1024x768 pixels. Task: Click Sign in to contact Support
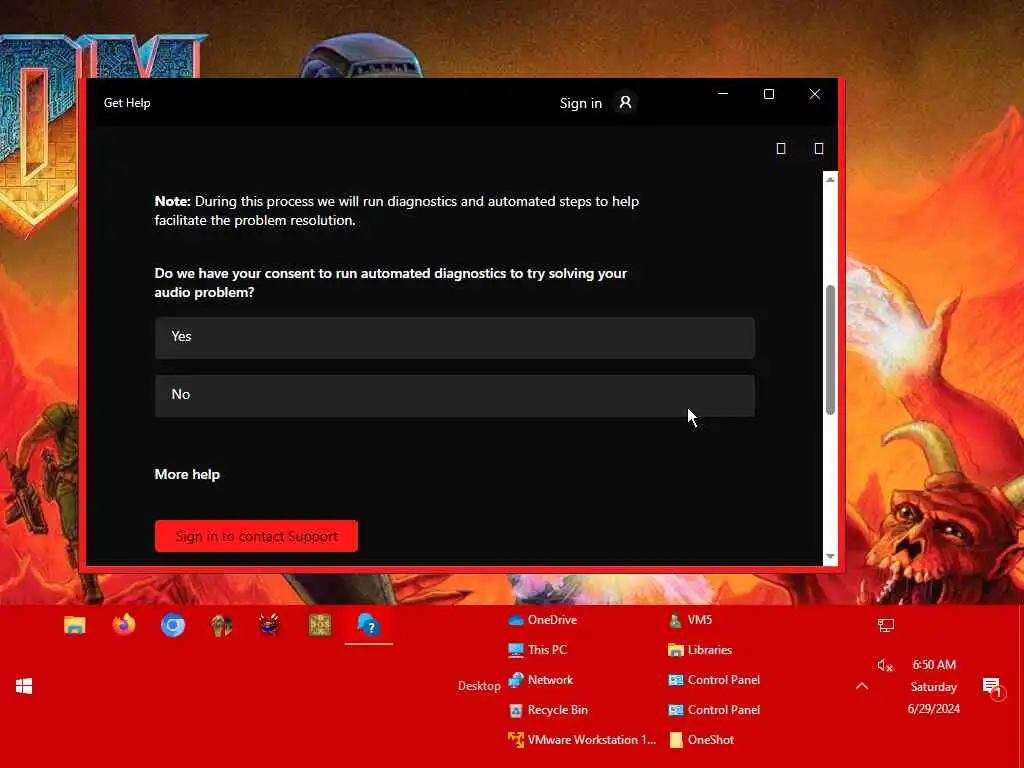(256, 536)
